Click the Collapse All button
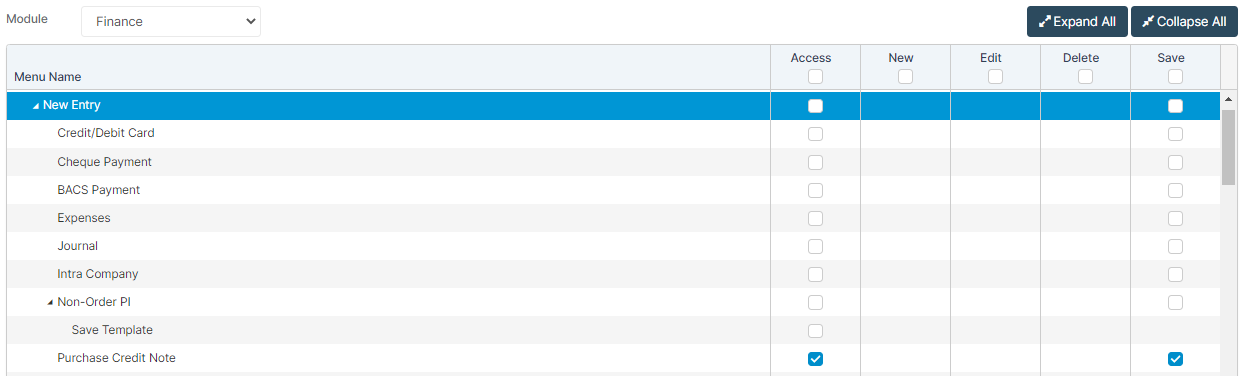The height and width of the screenshot is (376, 1243). 1184,22
